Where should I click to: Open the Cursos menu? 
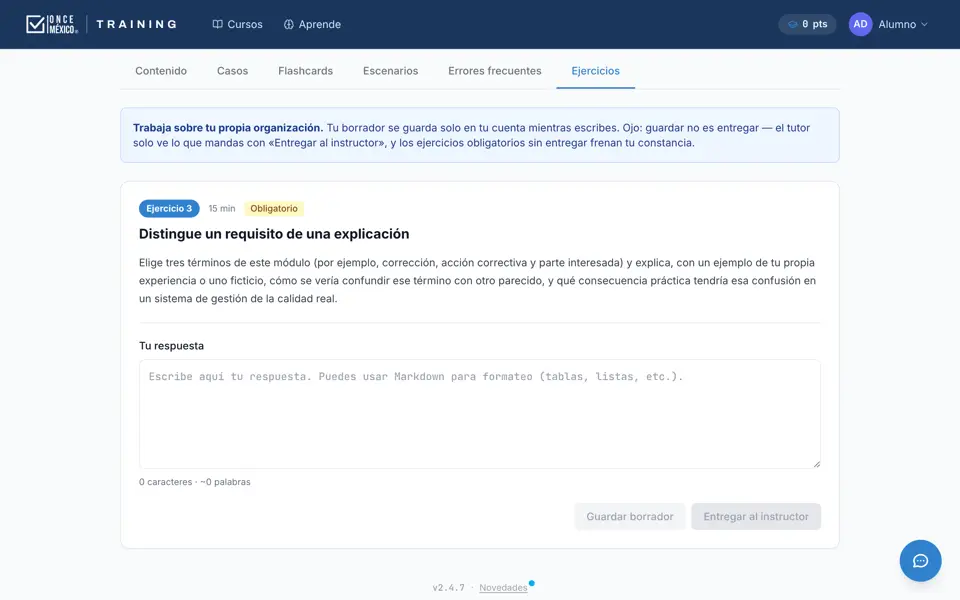(x=237, y=24)
